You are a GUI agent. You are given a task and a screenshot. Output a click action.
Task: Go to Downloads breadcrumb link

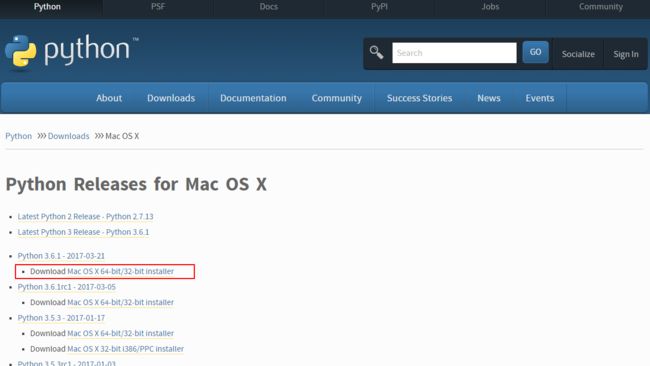pos(68,136)
